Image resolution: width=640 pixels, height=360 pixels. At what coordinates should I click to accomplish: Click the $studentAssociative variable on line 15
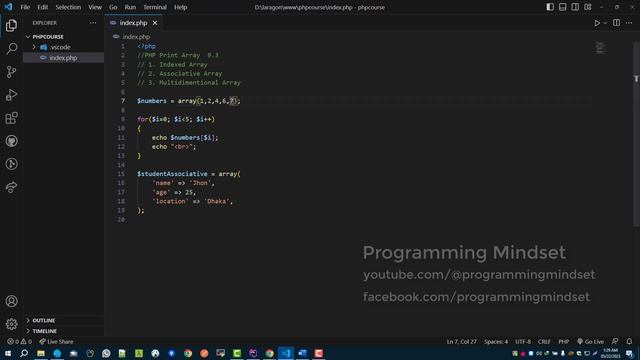click(172, 174)
